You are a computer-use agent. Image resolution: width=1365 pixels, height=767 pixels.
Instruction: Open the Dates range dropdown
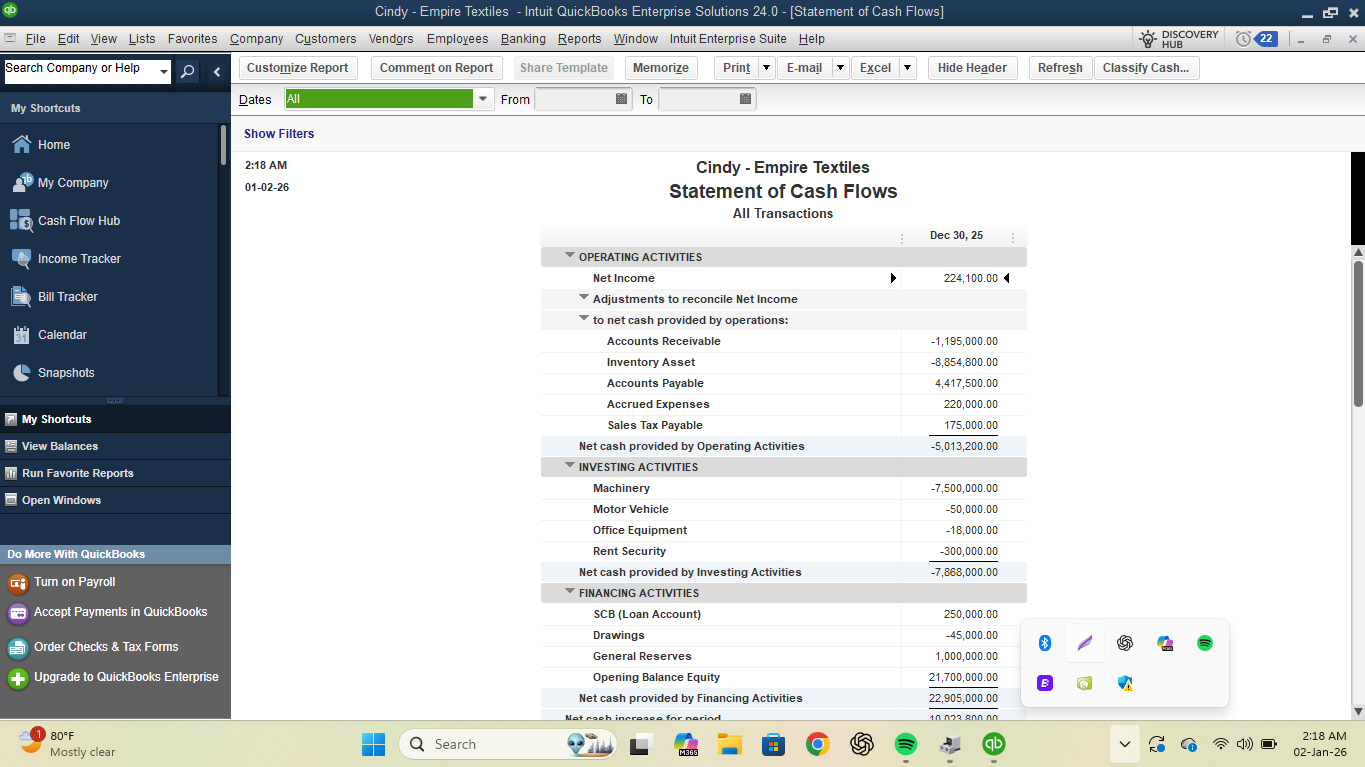484,99
